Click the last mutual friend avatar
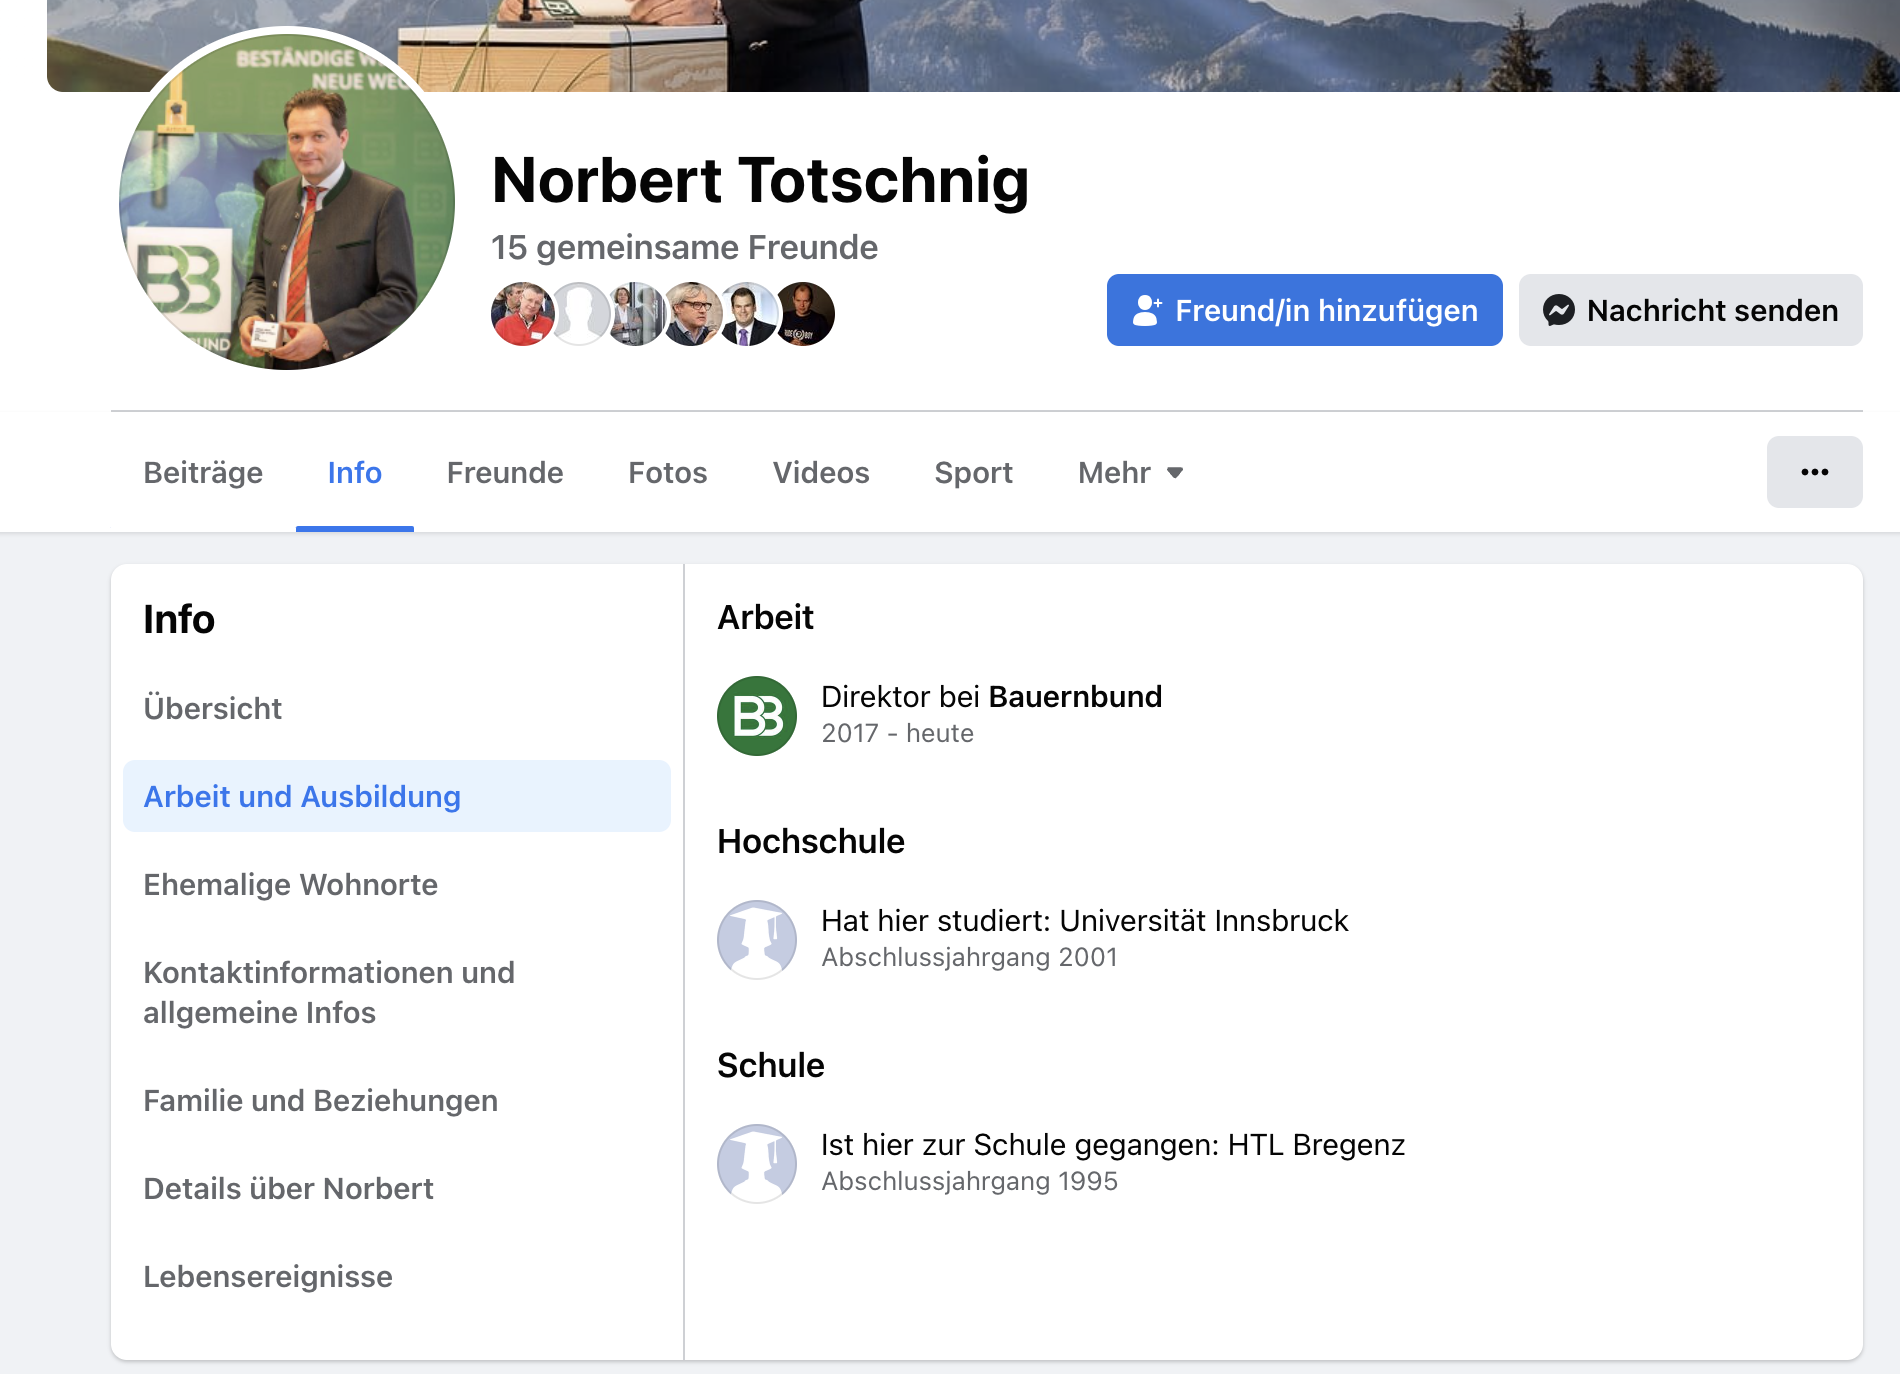This screenshot has height=1374, width=1900. [x=803, y=314]
